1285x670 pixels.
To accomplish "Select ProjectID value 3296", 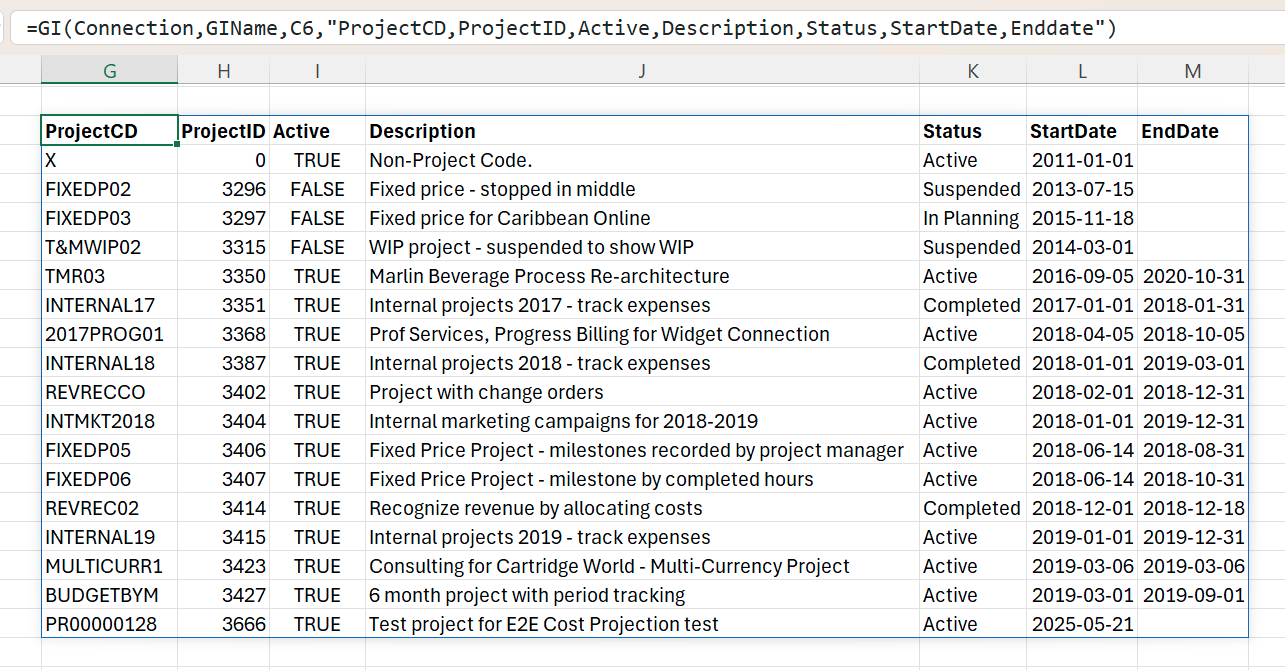I will coord(224,189).
